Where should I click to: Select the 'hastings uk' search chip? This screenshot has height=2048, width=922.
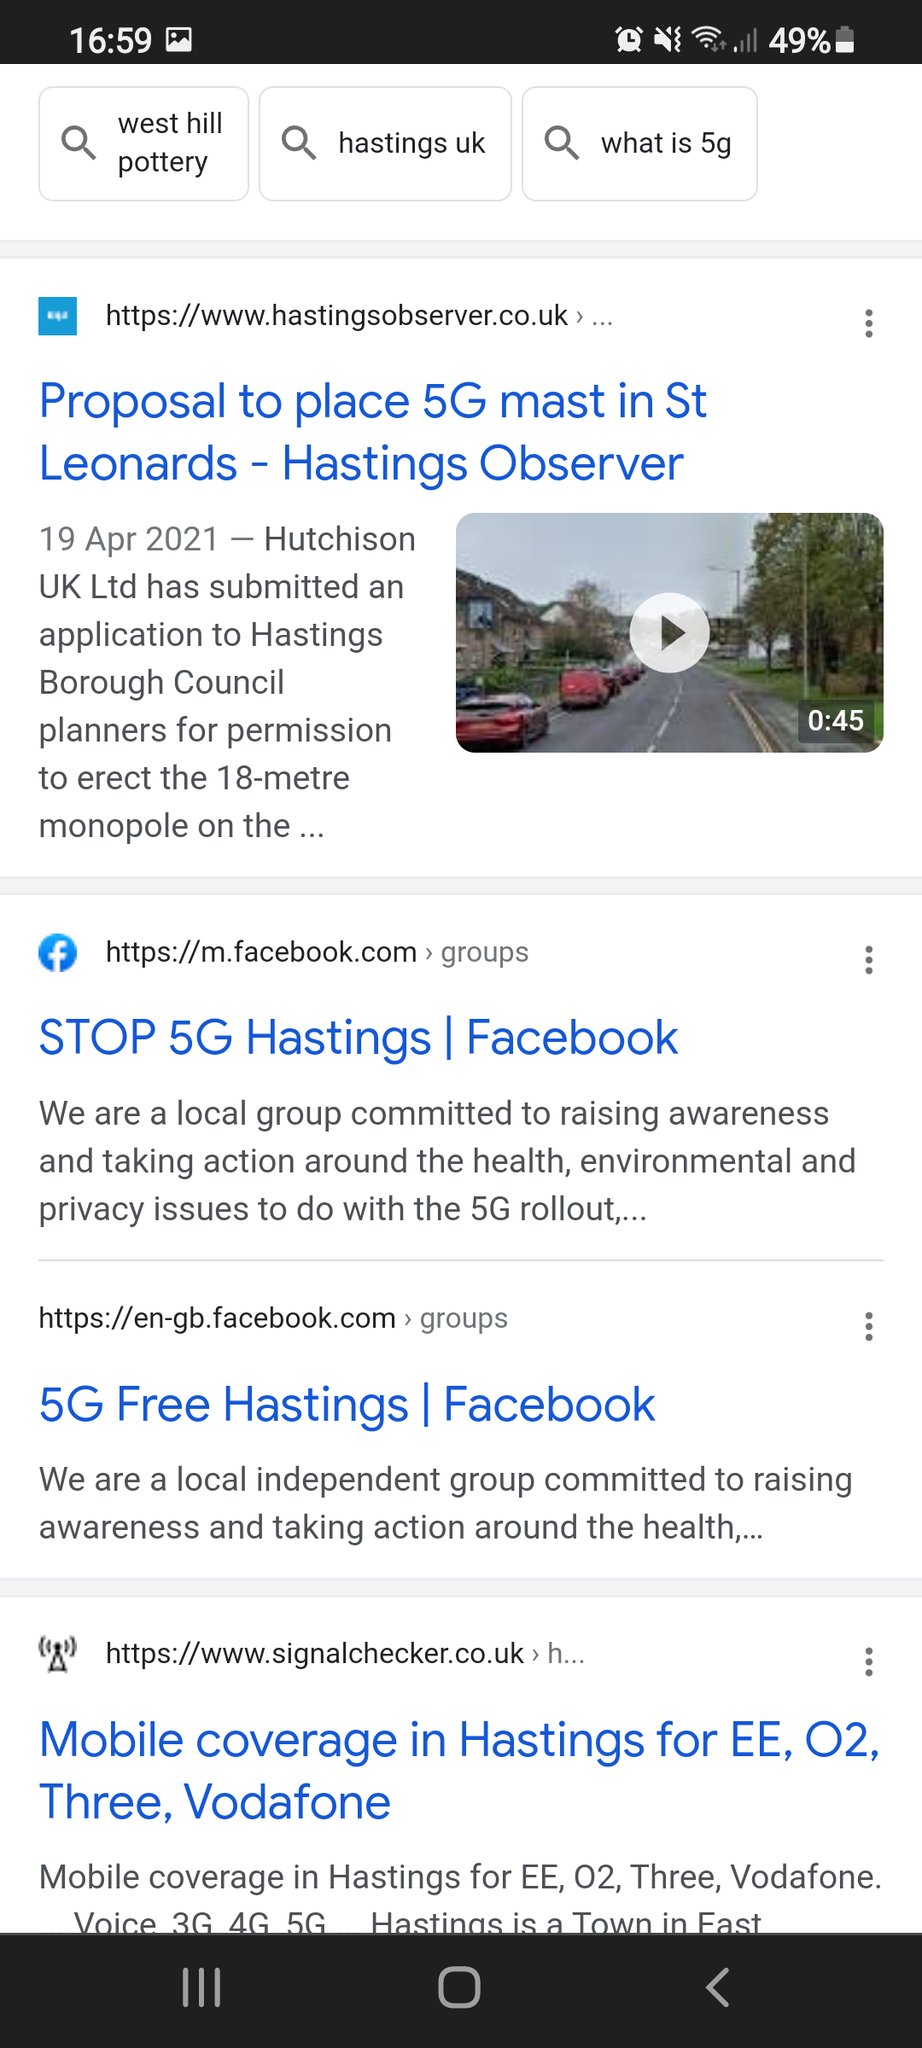385,144
